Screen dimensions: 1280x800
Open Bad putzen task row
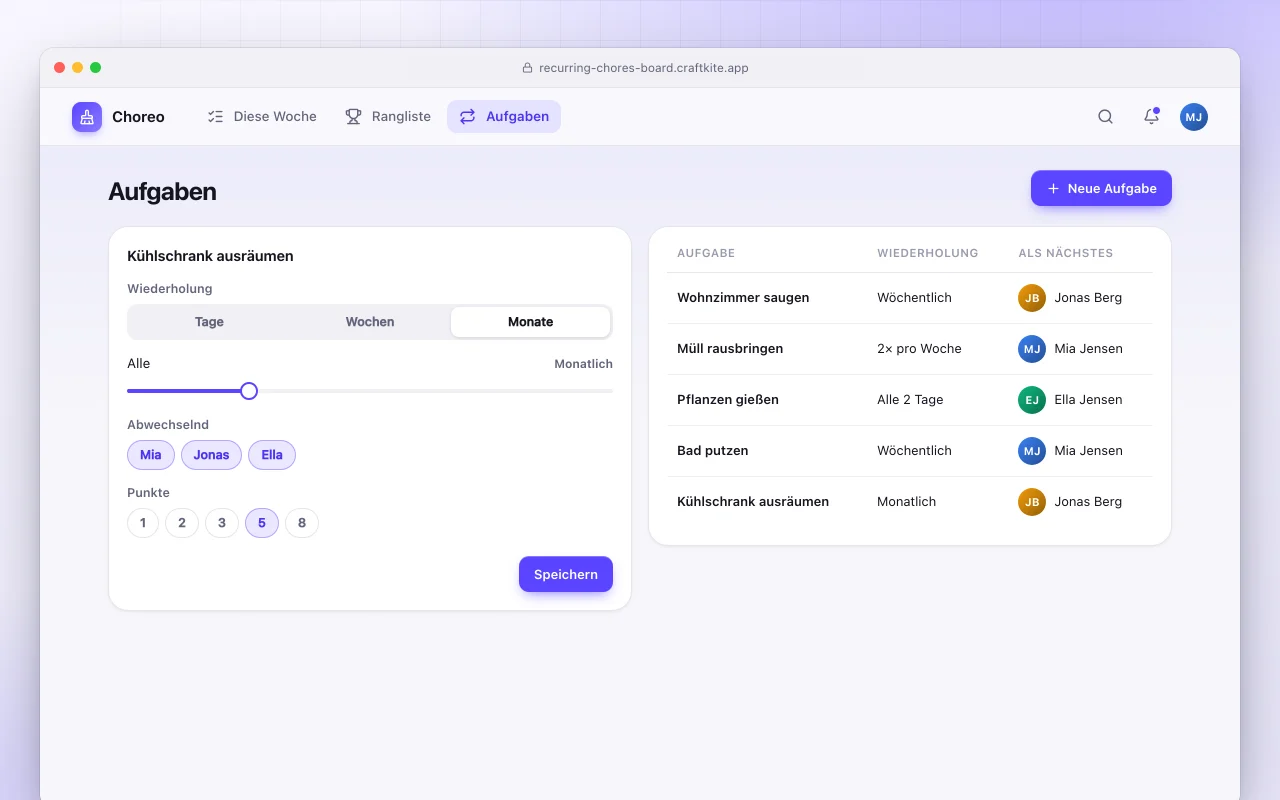click(910, 451)
